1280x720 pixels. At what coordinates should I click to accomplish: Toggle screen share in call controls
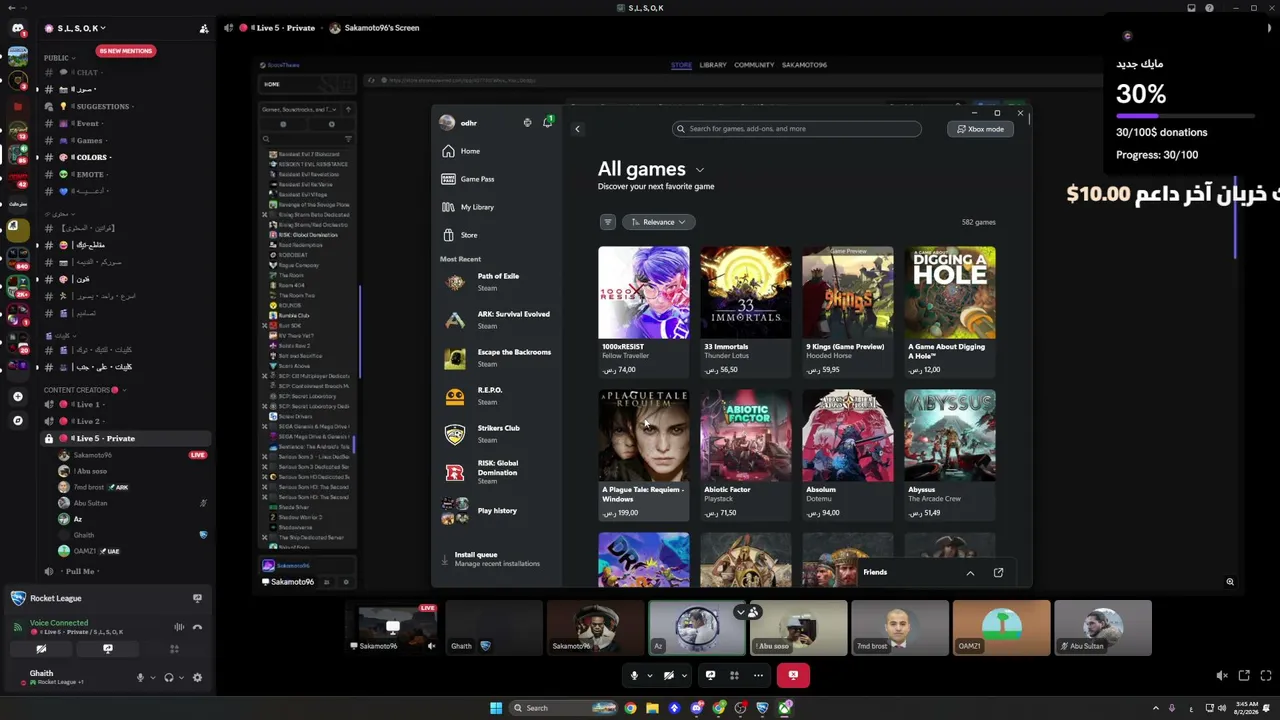coord(711,676)
